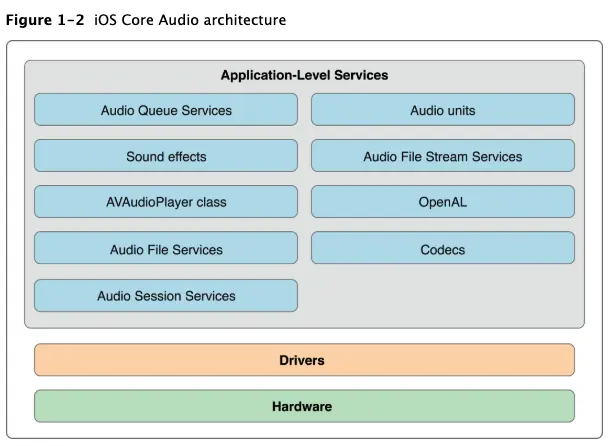Image resolution: width=608 pixels, height=446 pixels.
Task: Click the AVAudioPlayer class block
Action: click(x=166, y=202)
